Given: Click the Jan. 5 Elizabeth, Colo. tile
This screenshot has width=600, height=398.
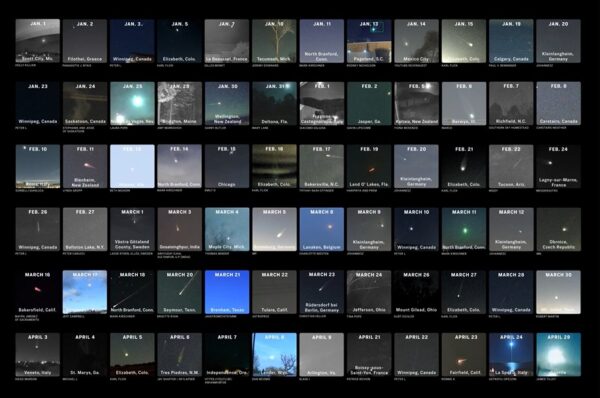Looking at the screenshot, I should 179,41.
